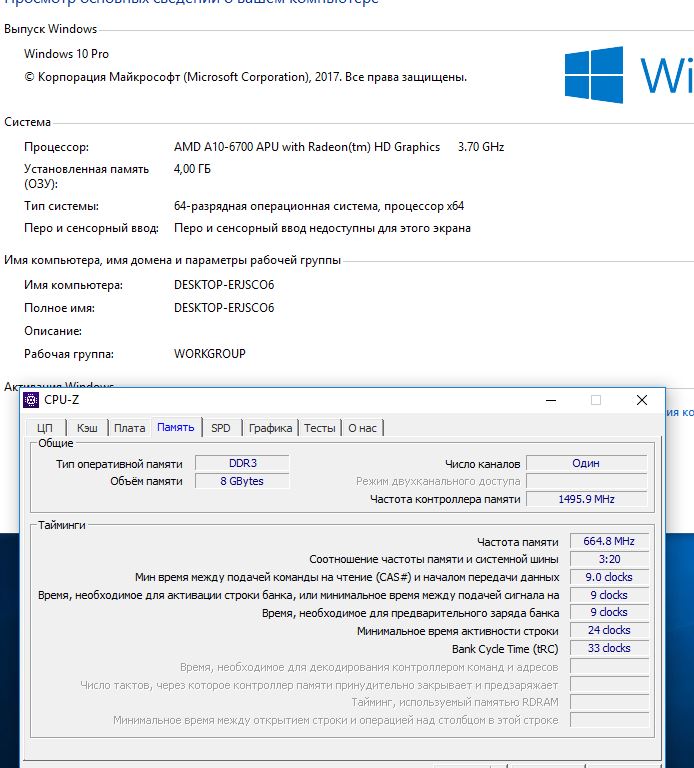
Task: Open the О нас tab
Action: pyautogui.click(x=362, y=428)
